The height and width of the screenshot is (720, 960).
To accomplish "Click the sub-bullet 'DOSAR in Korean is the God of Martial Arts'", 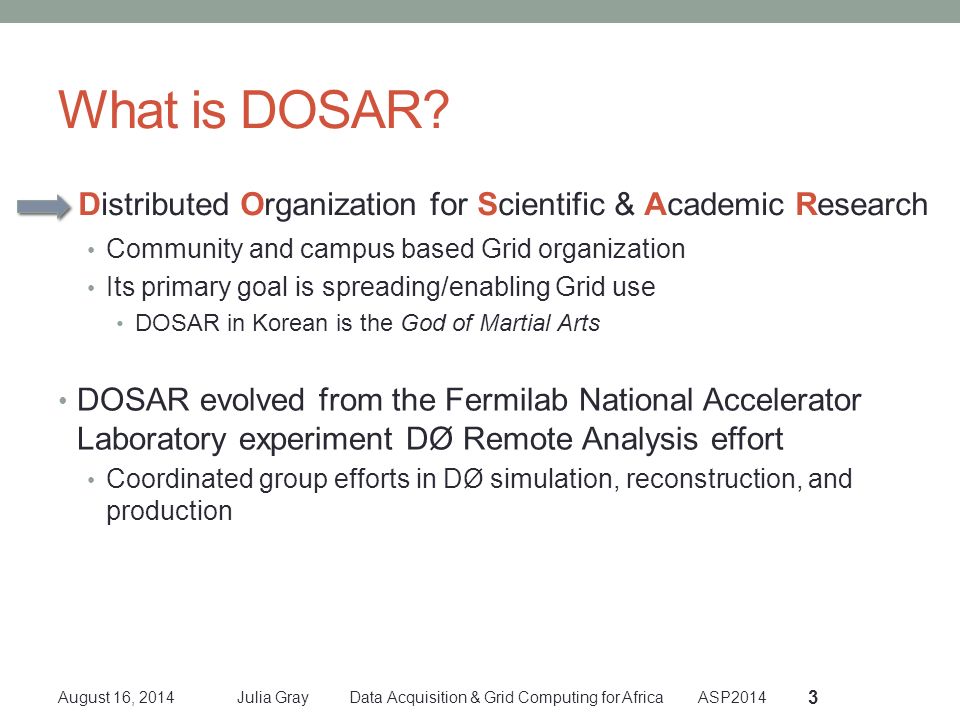I will click(x=367, y=323).
